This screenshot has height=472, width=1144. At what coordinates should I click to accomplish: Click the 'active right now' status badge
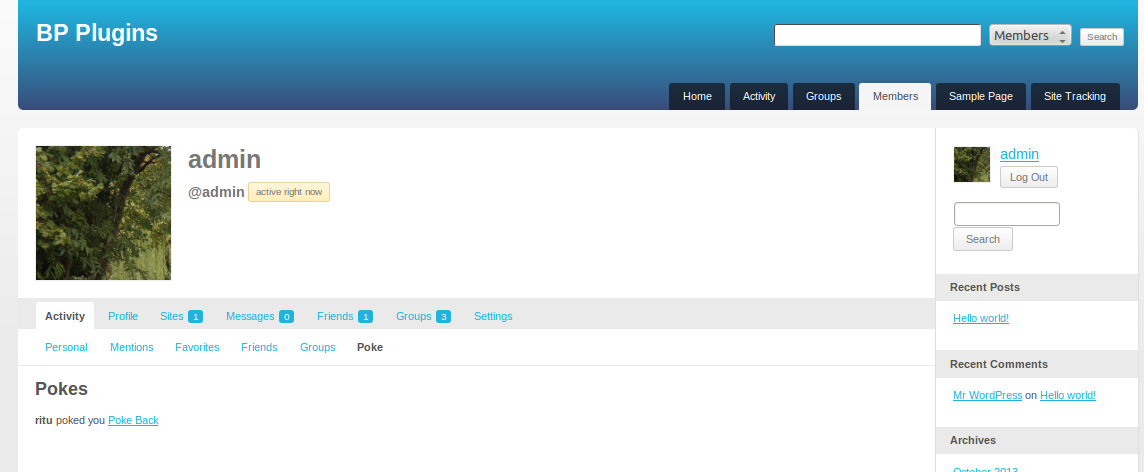(x=289, y=192)
